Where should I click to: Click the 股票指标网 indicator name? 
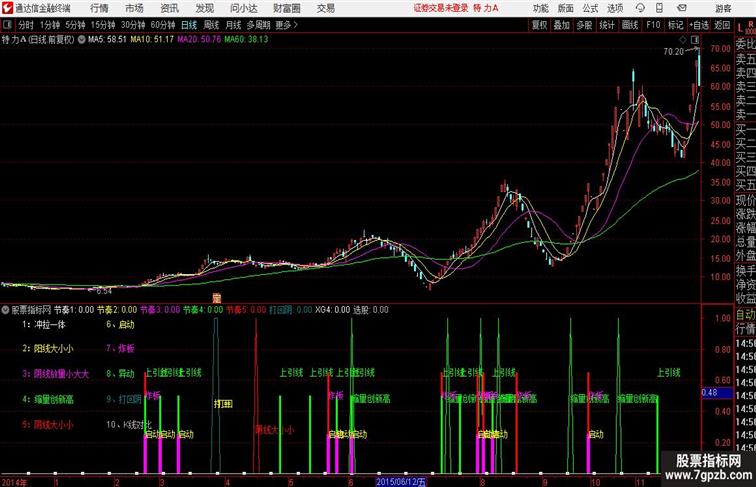31,310
